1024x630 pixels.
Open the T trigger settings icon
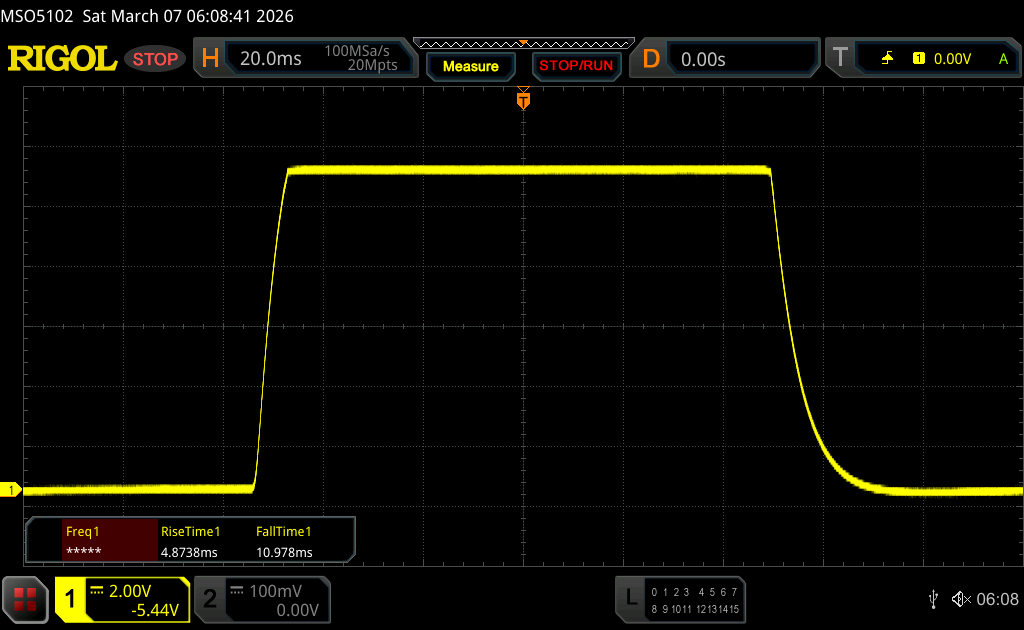click(x=840, y=59)
